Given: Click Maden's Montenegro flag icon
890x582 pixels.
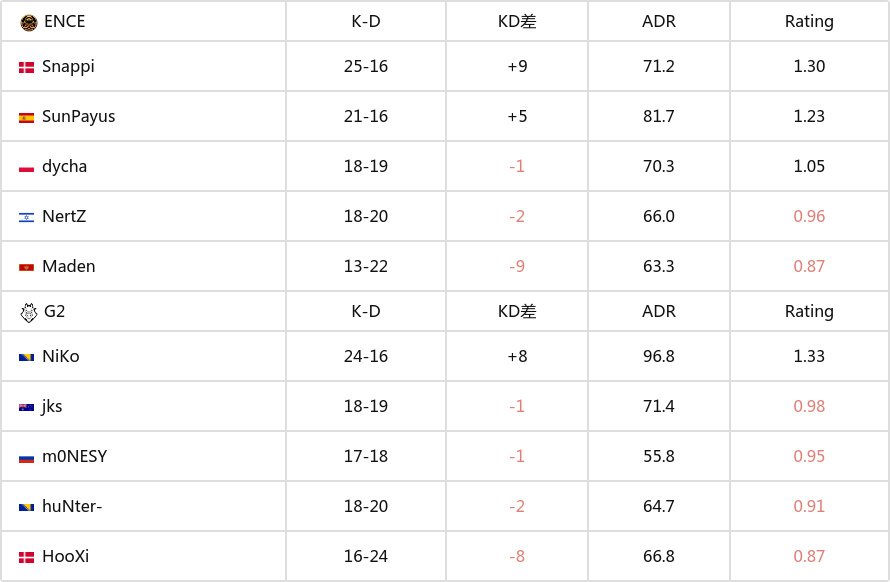Looking at the screenshot, I should [x=26, y=268].
